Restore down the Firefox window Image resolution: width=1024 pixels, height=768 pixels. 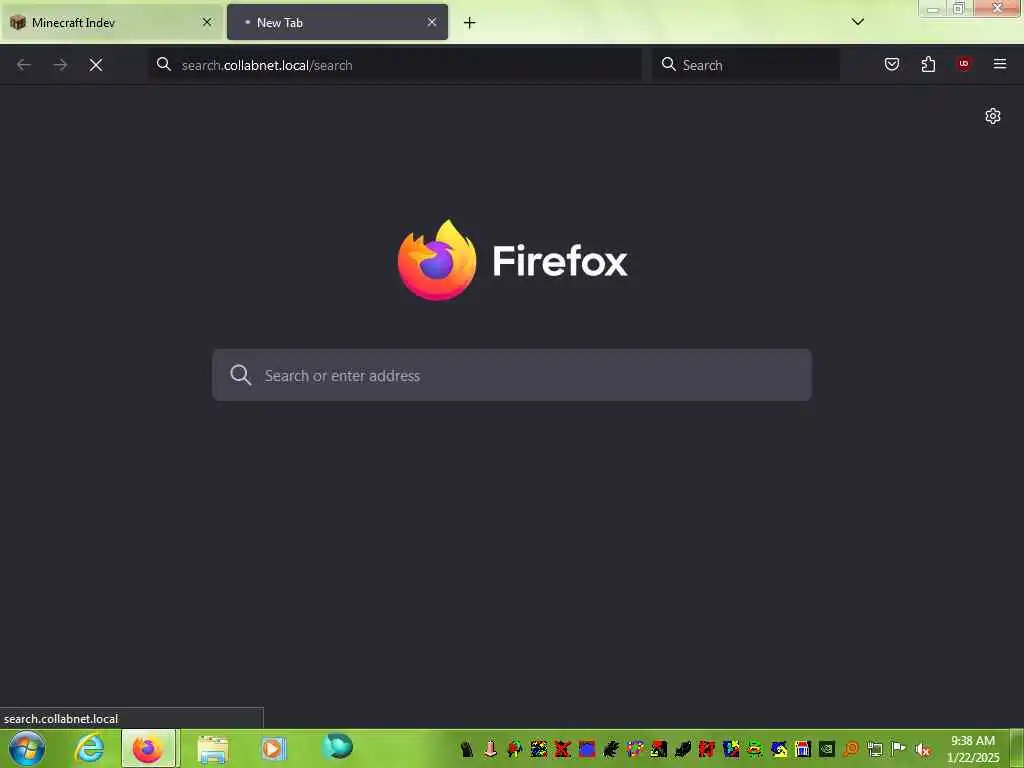pyautogui.click(x=959, y=8)
